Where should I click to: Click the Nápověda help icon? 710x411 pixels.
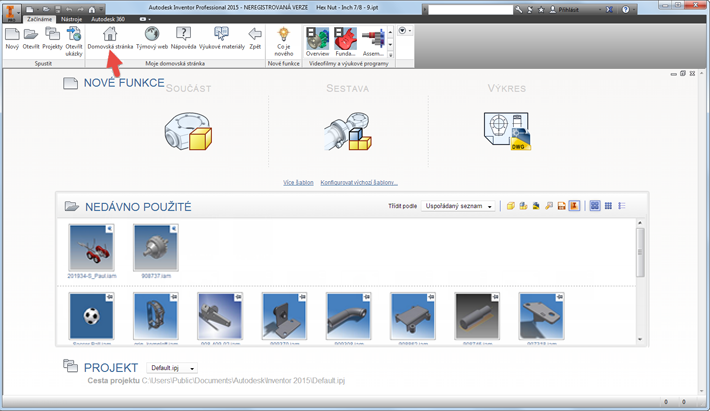(x=183, y=33)
